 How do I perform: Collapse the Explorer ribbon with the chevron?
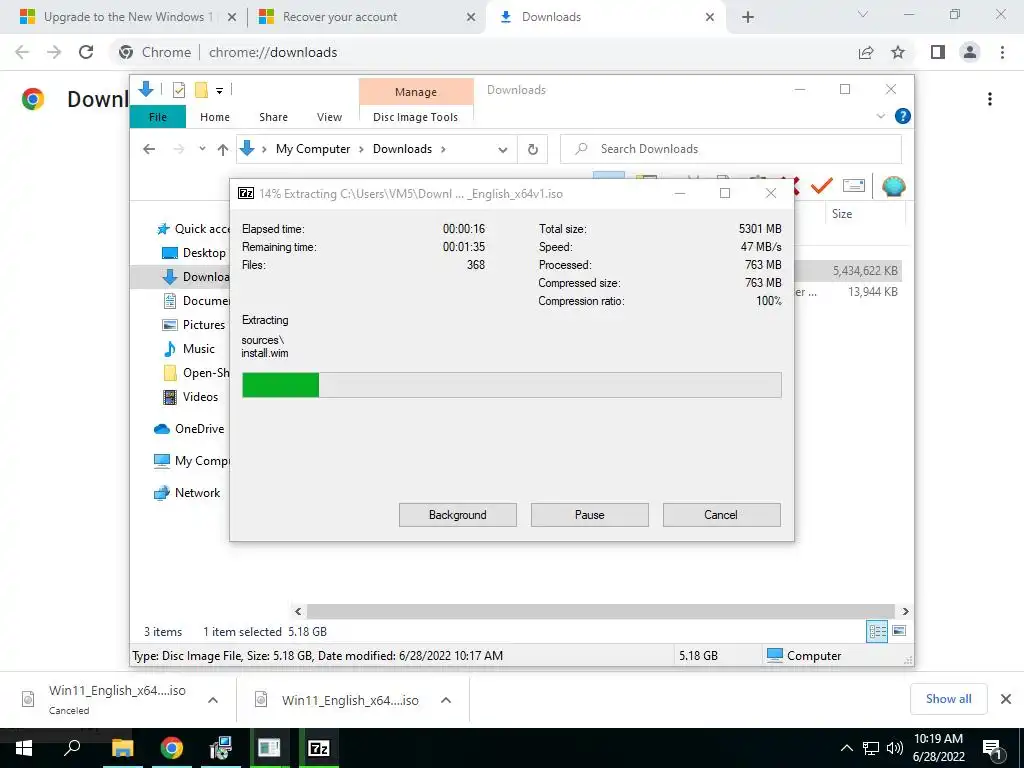click(x=880, y=116)
